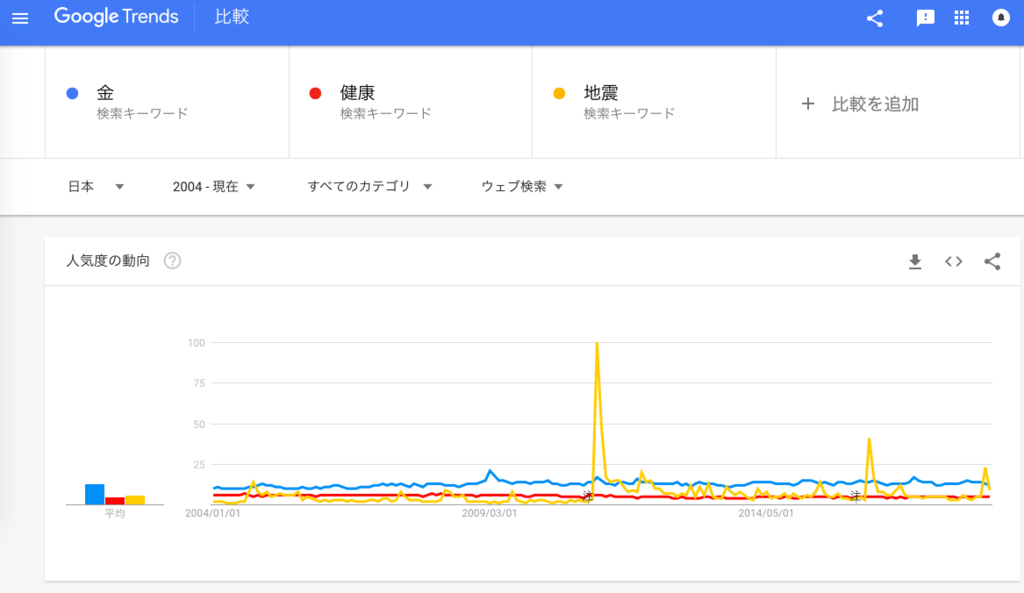Image resolution: width=1024 pixels, height=593 pixels.
Task: Open the Google apps grid
Action: [x=963, y=18]
